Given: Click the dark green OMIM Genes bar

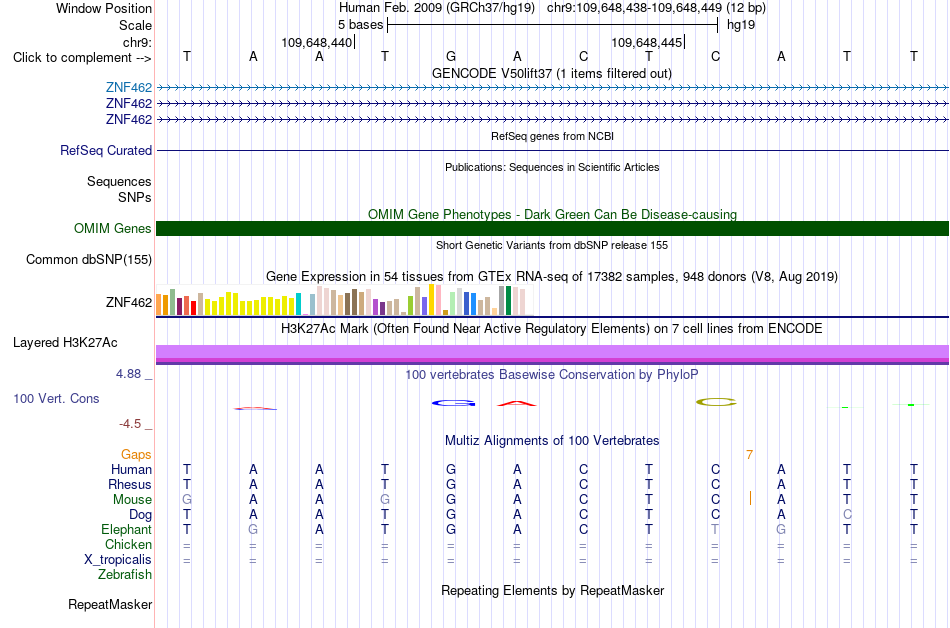Looking at the screenshot, I should pyautogui.click(x=552, y=228).
